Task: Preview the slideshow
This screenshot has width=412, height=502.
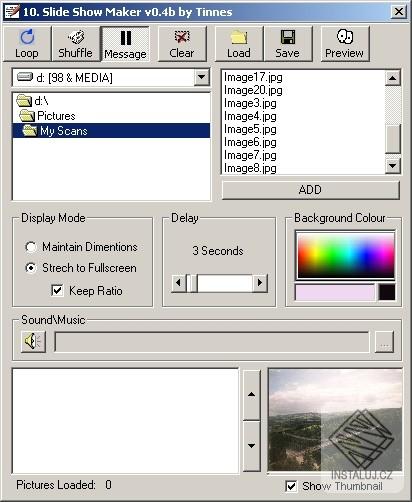Action: pos(345,44)
